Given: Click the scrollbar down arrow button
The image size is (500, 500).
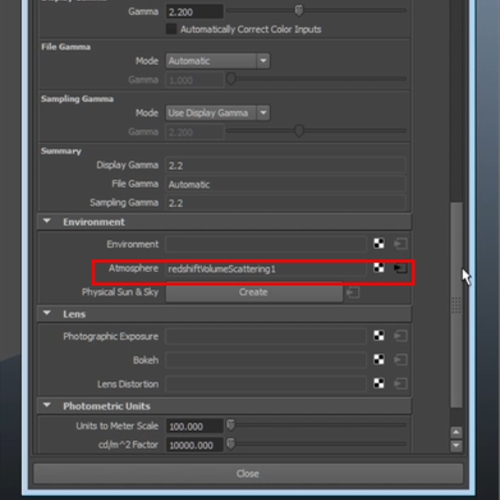Looking at the screenshot, I should (456, 446).
